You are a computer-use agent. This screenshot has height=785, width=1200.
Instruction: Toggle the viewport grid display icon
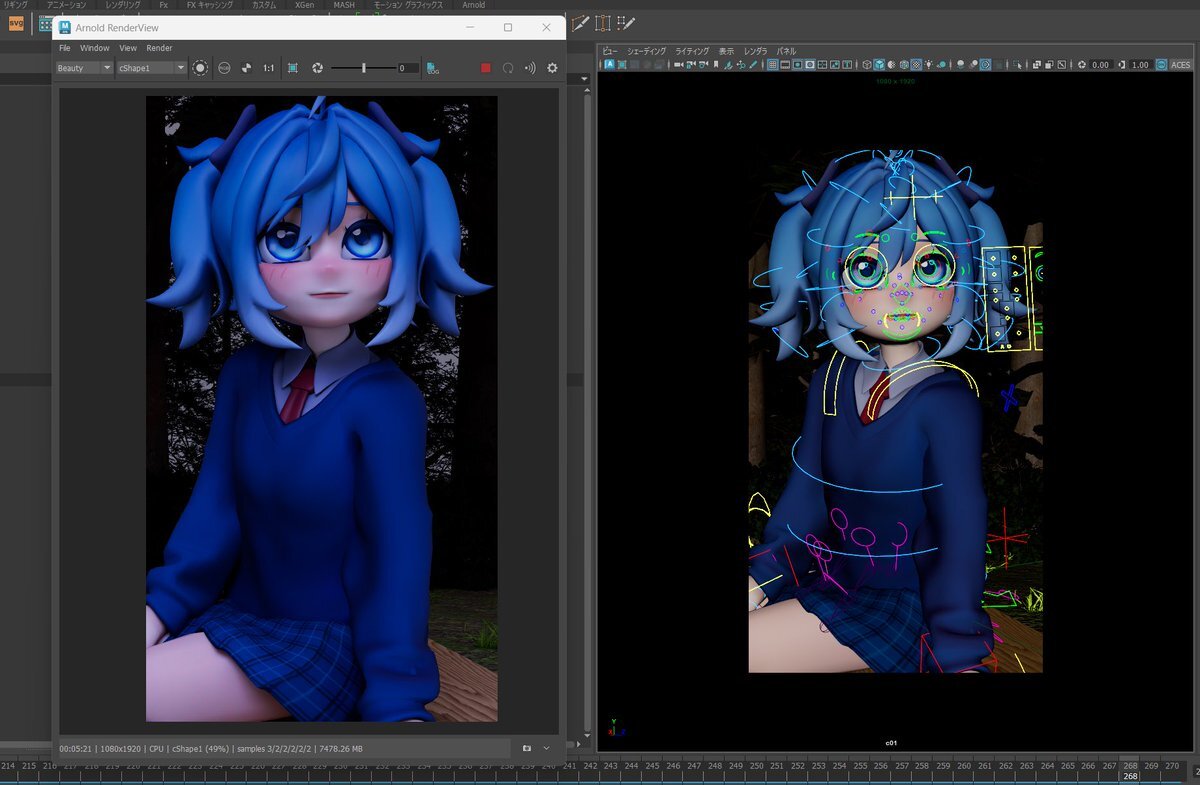(772, 65)
